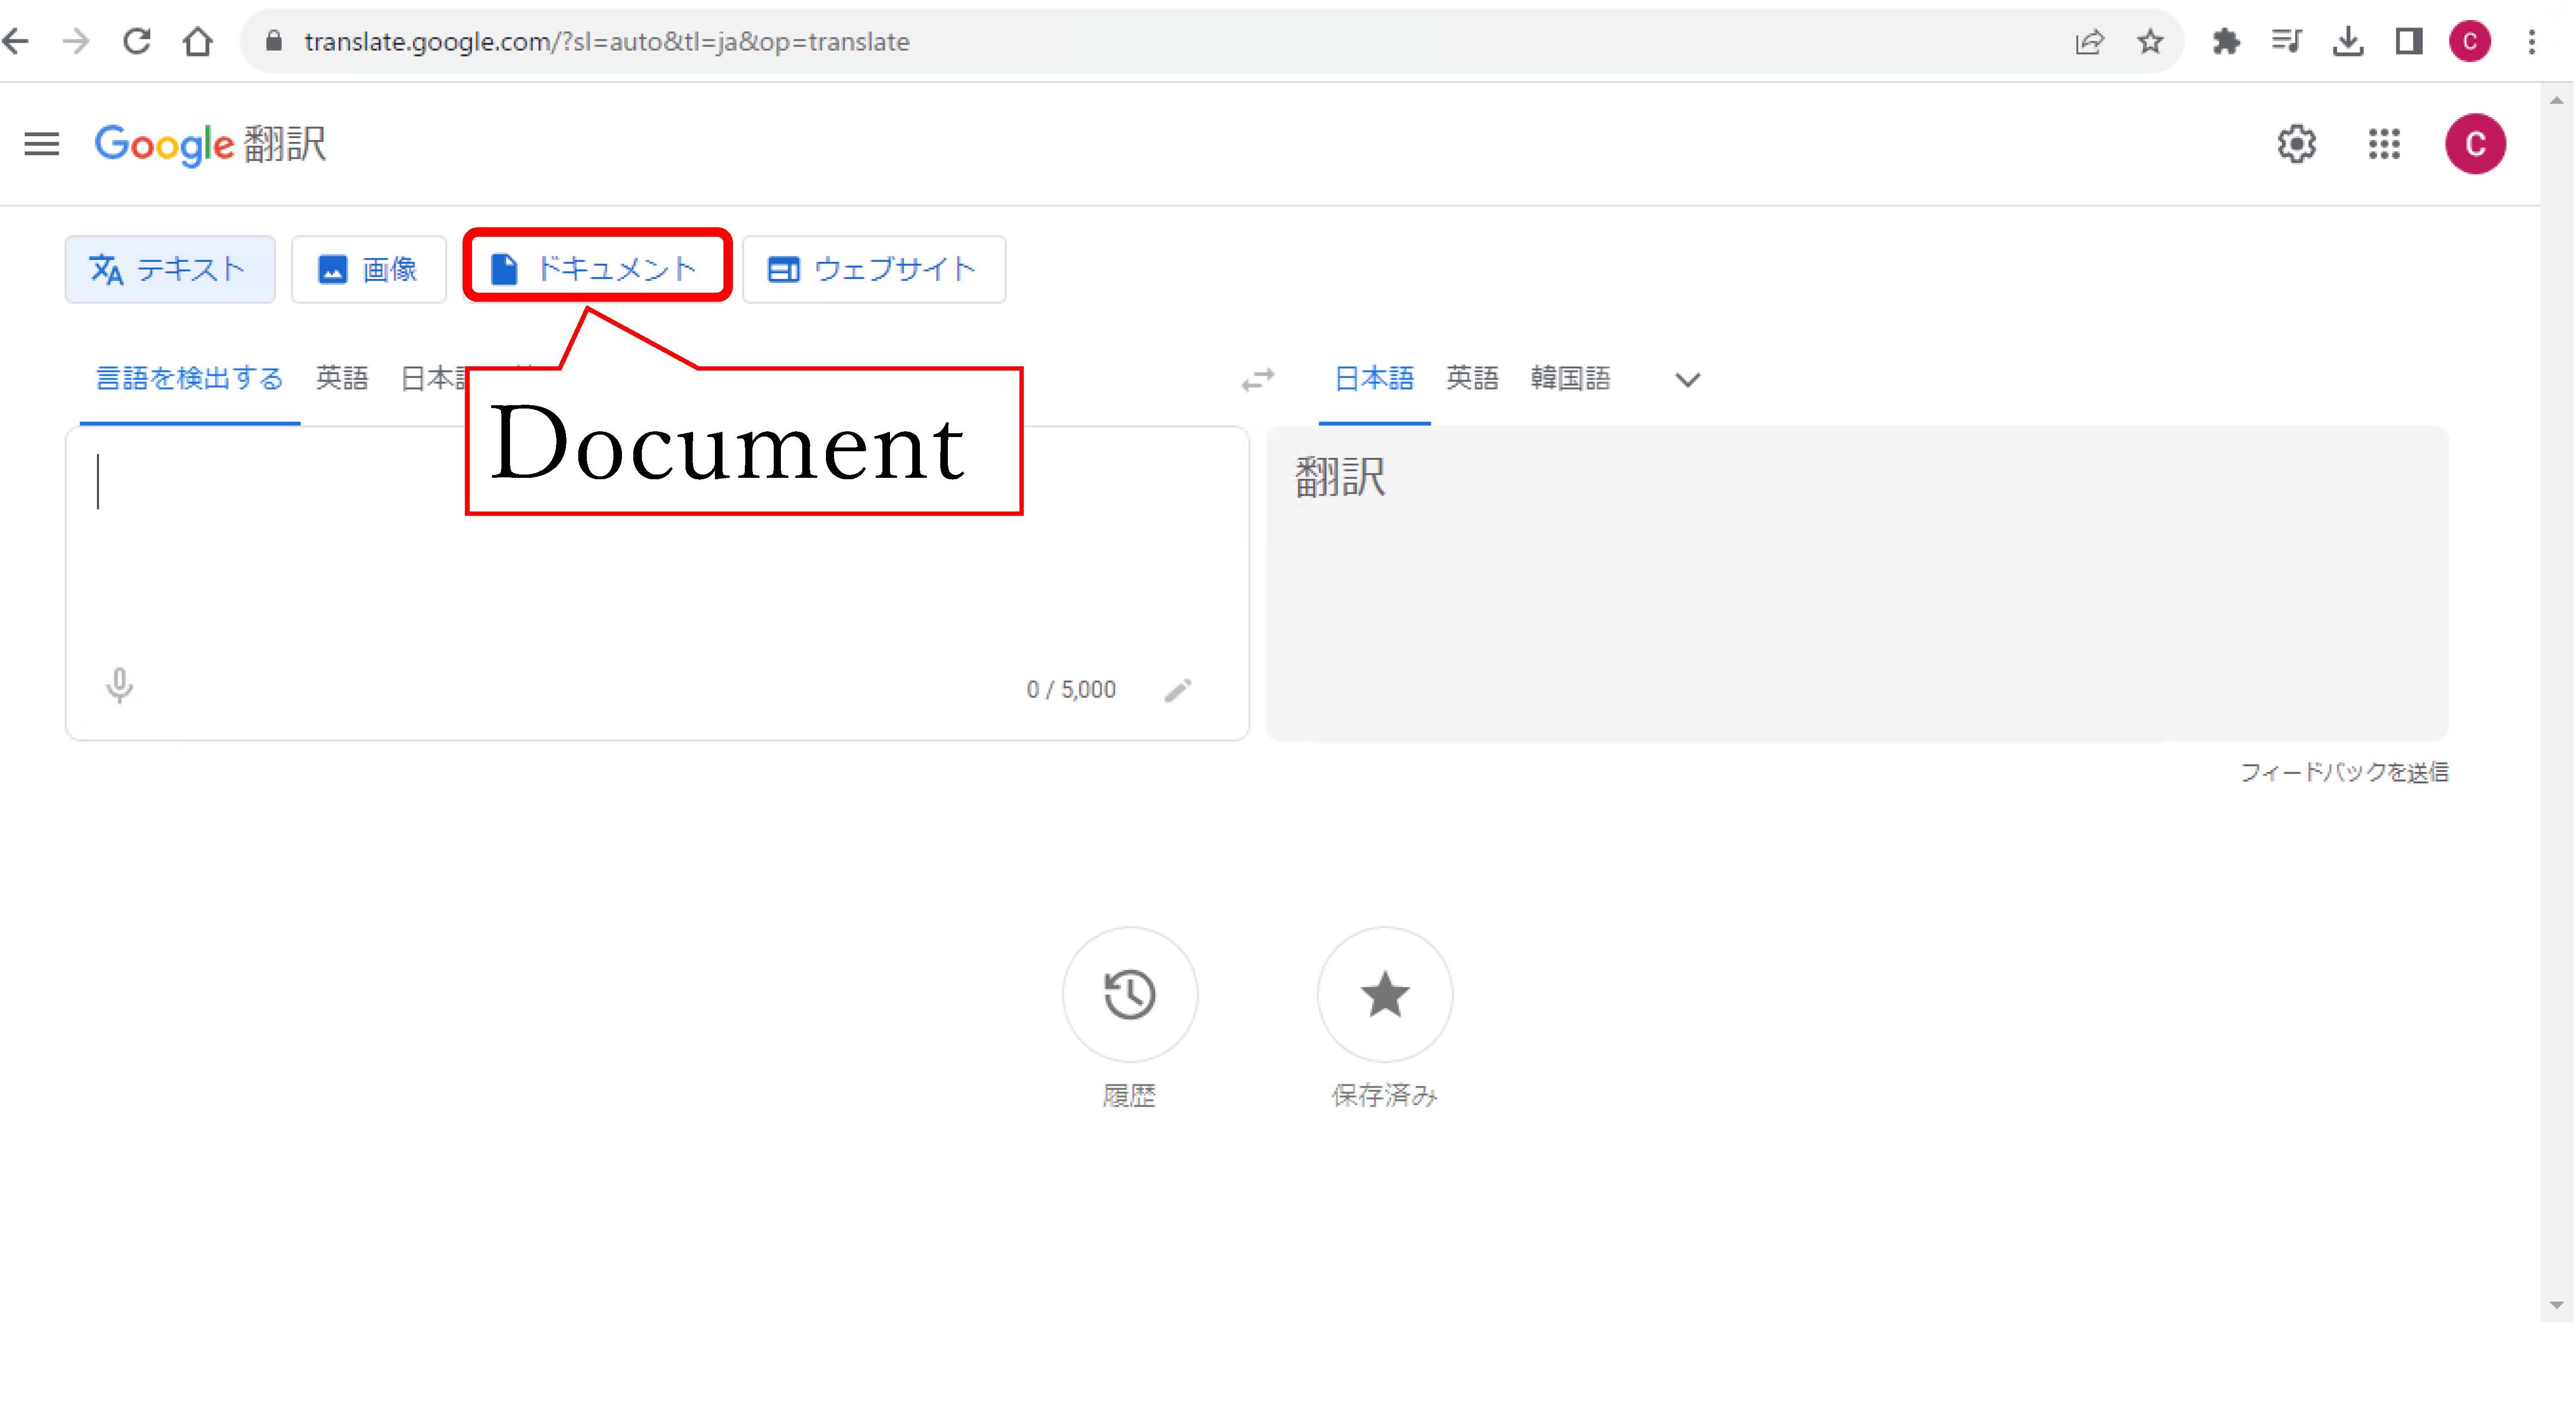Open saved translations via 保存済み star icon
The image size is (2576, 1423).
tap(1384, 995)
